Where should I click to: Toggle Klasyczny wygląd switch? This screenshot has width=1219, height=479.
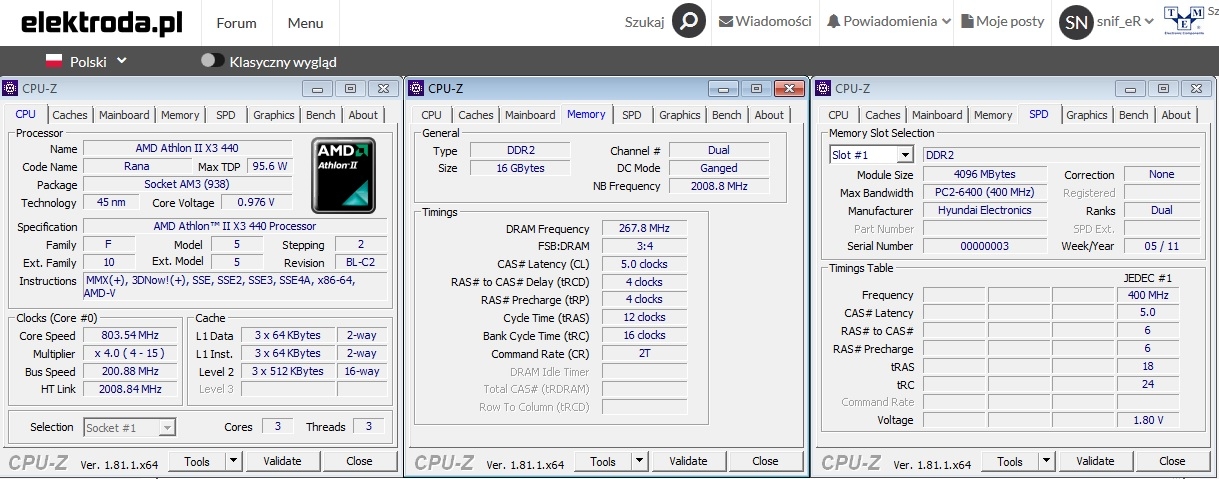[x=212, y=61]
